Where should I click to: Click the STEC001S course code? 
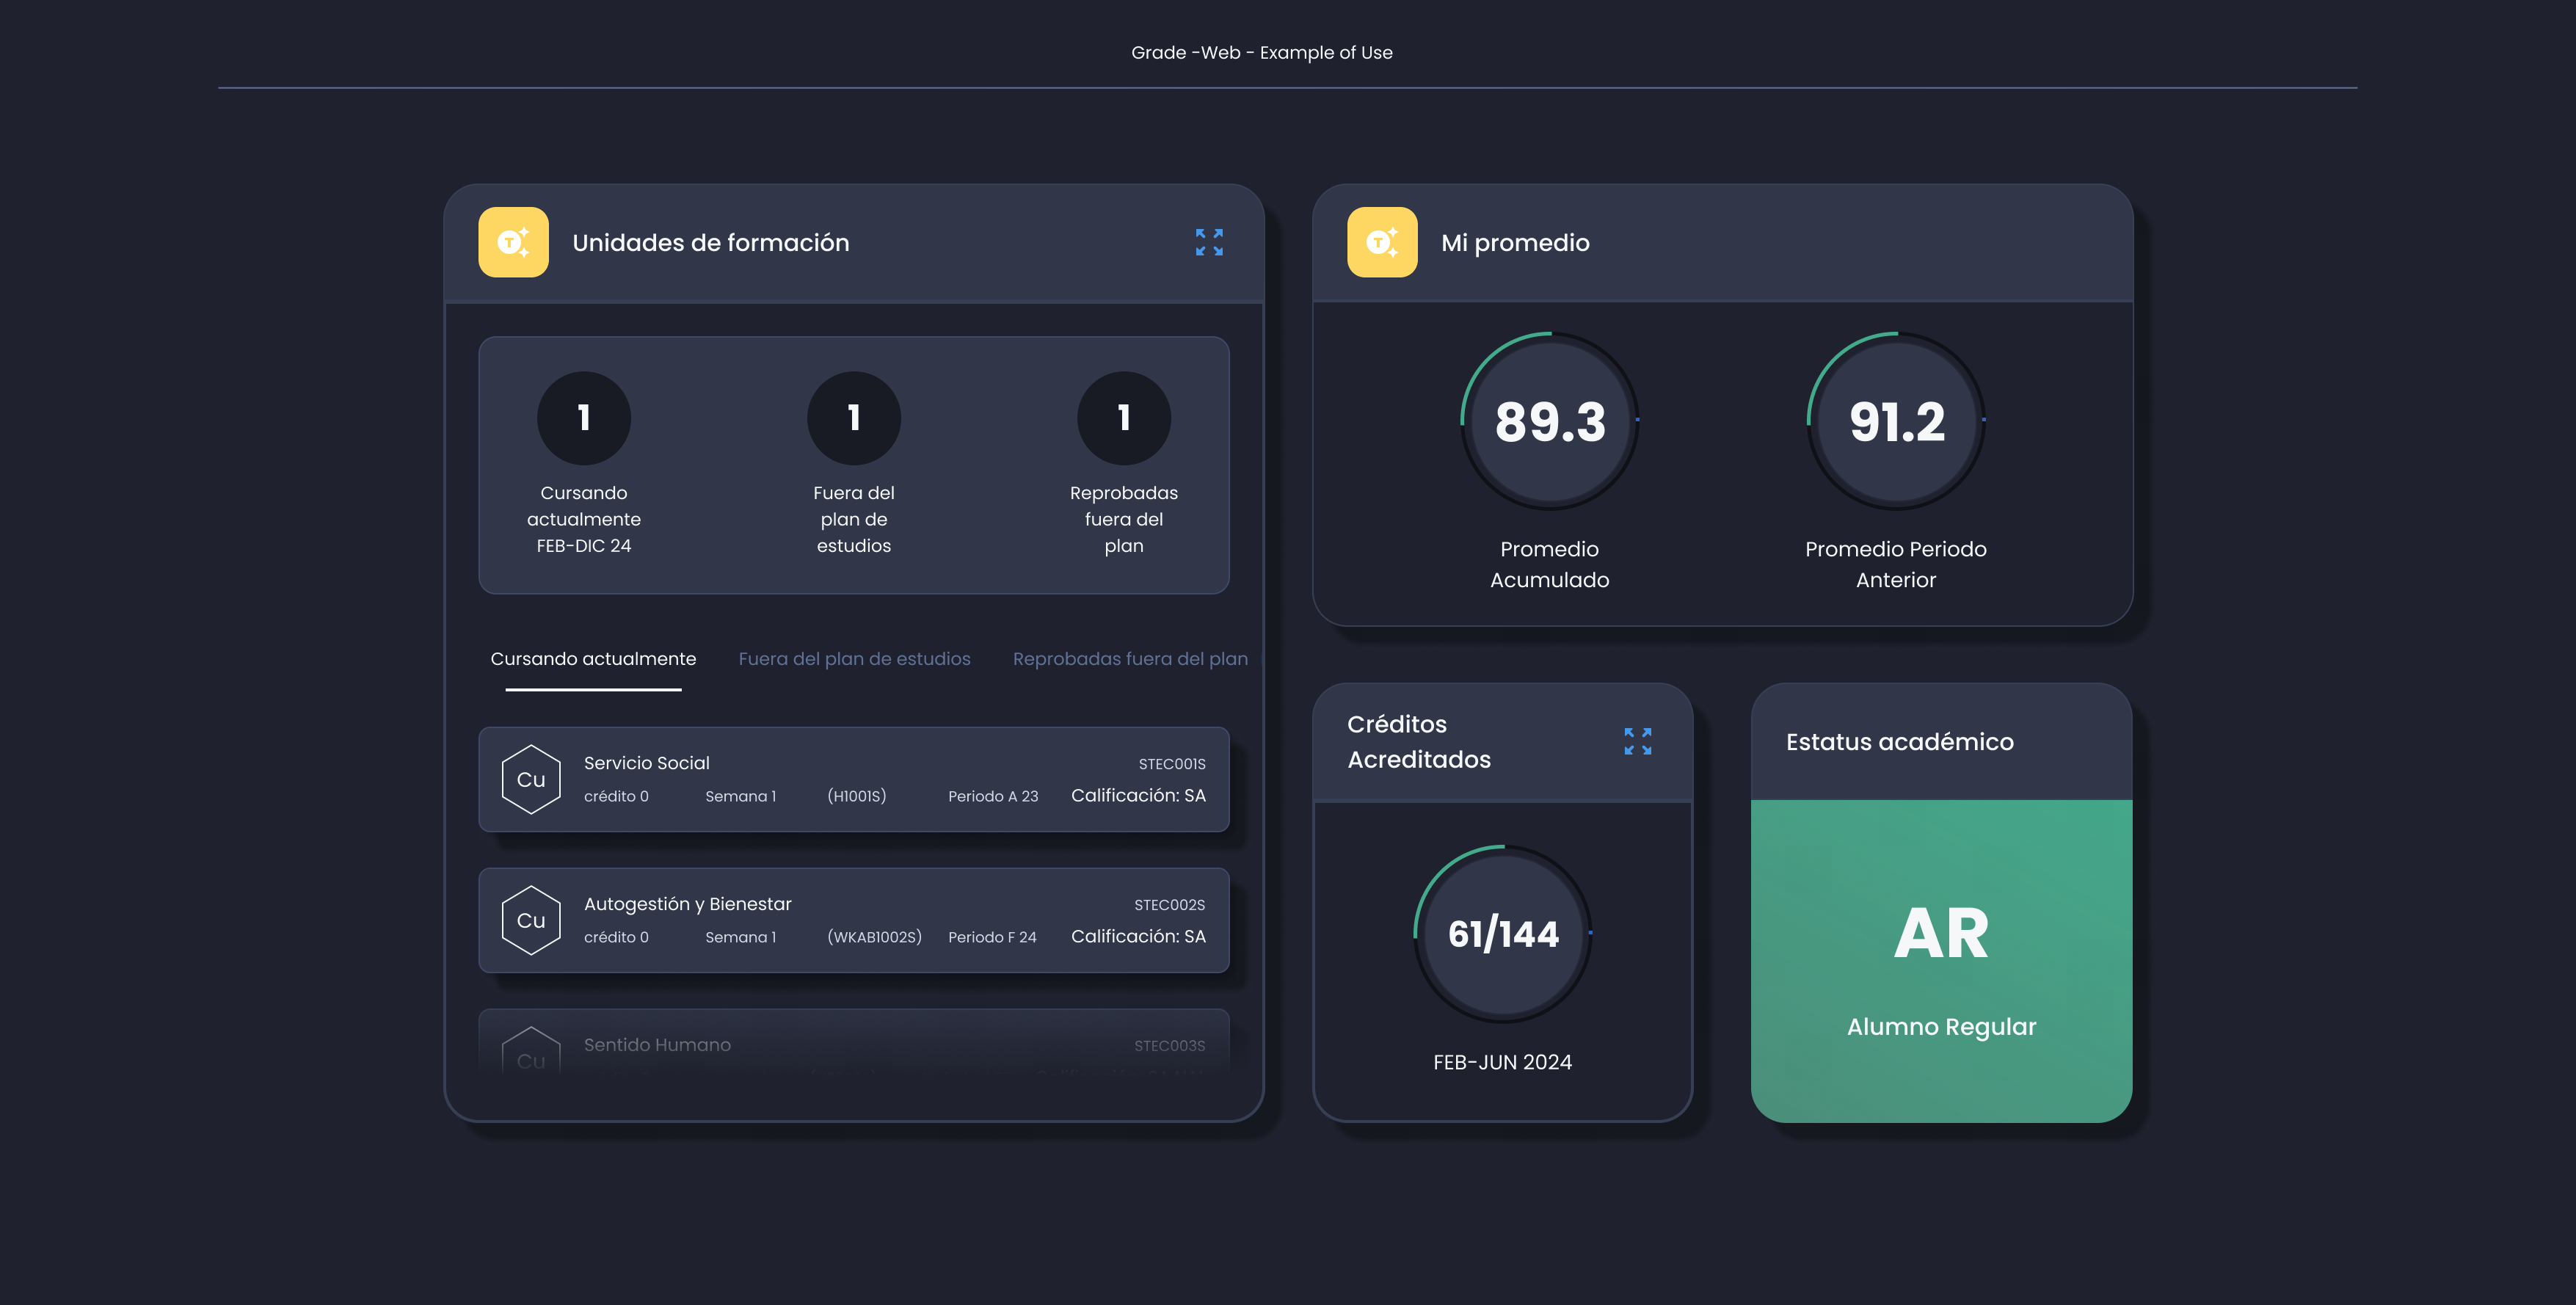1172,764
